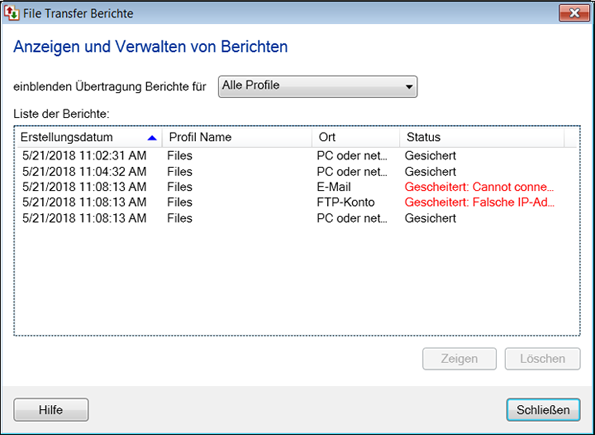This screenshot has height=435, width=595.
Task: Select report from 11:04:32 AM
Action: click(296, 172)
